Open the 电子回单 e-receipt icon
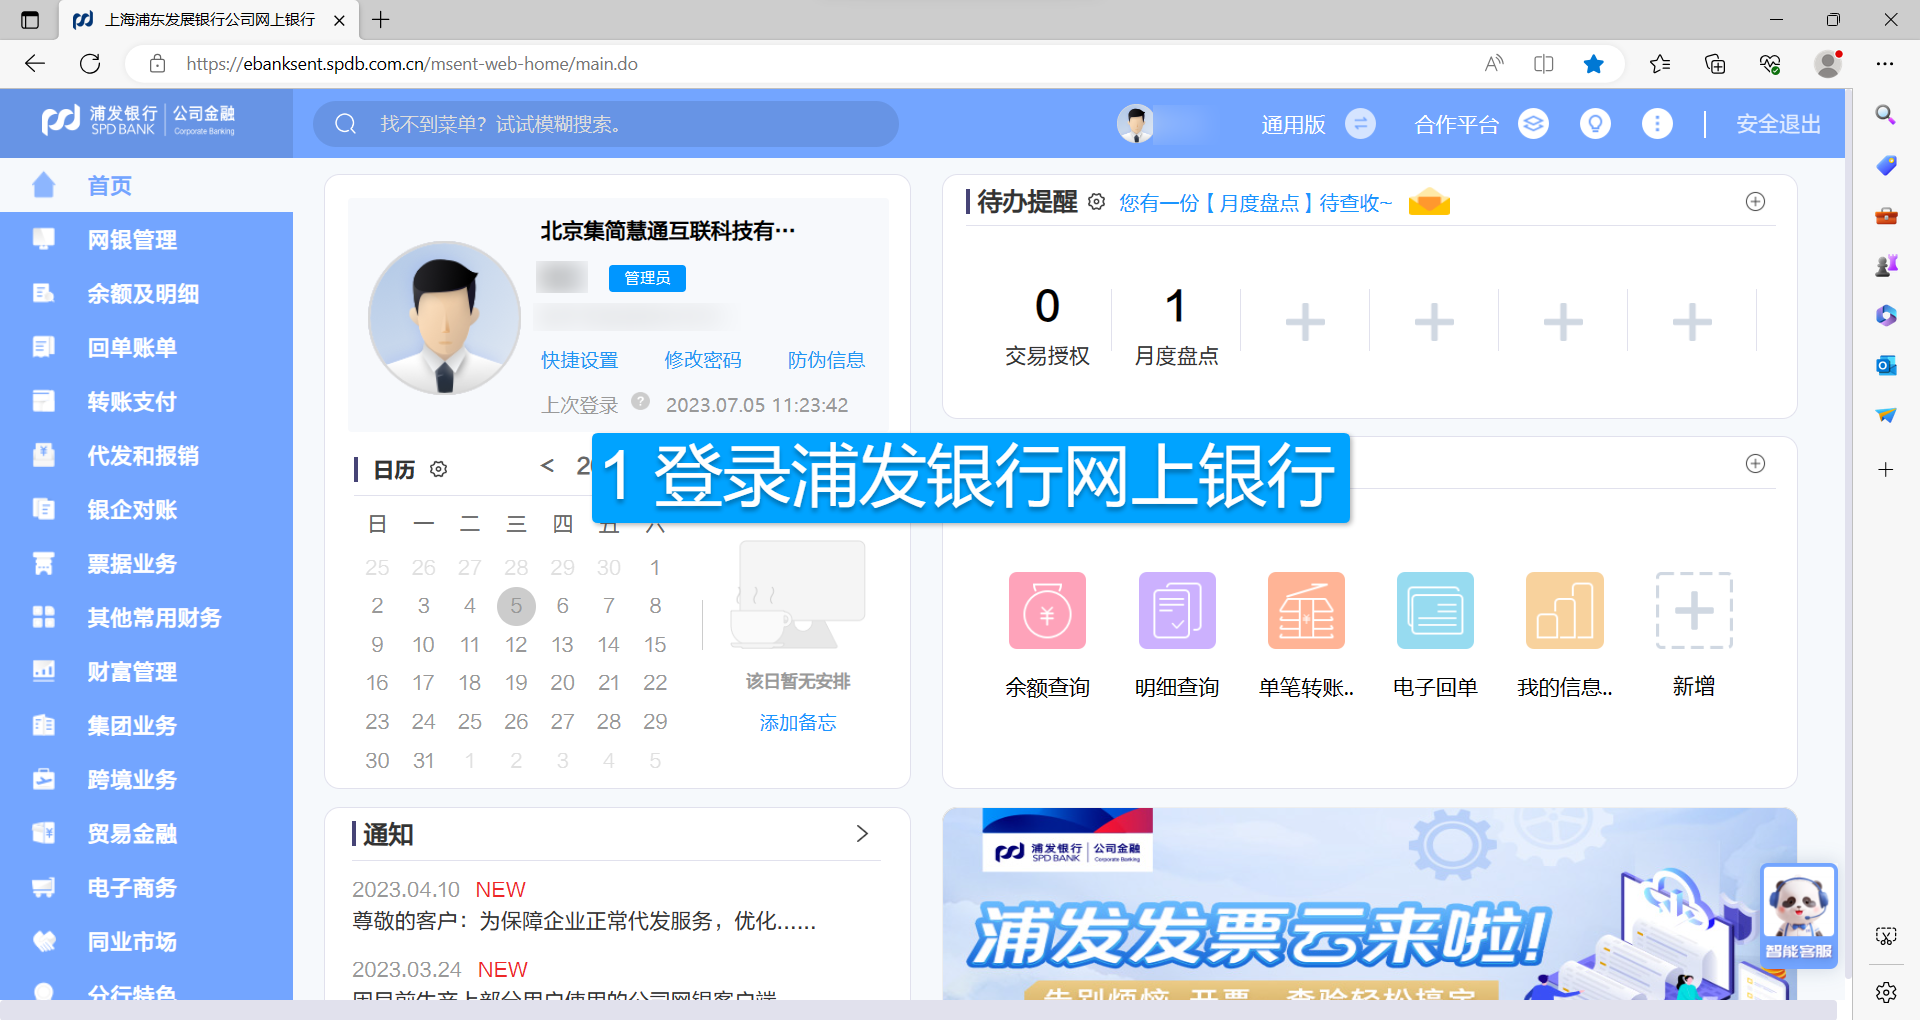This screenshot has width=1920, height=1020. (x=1435, y=610)
